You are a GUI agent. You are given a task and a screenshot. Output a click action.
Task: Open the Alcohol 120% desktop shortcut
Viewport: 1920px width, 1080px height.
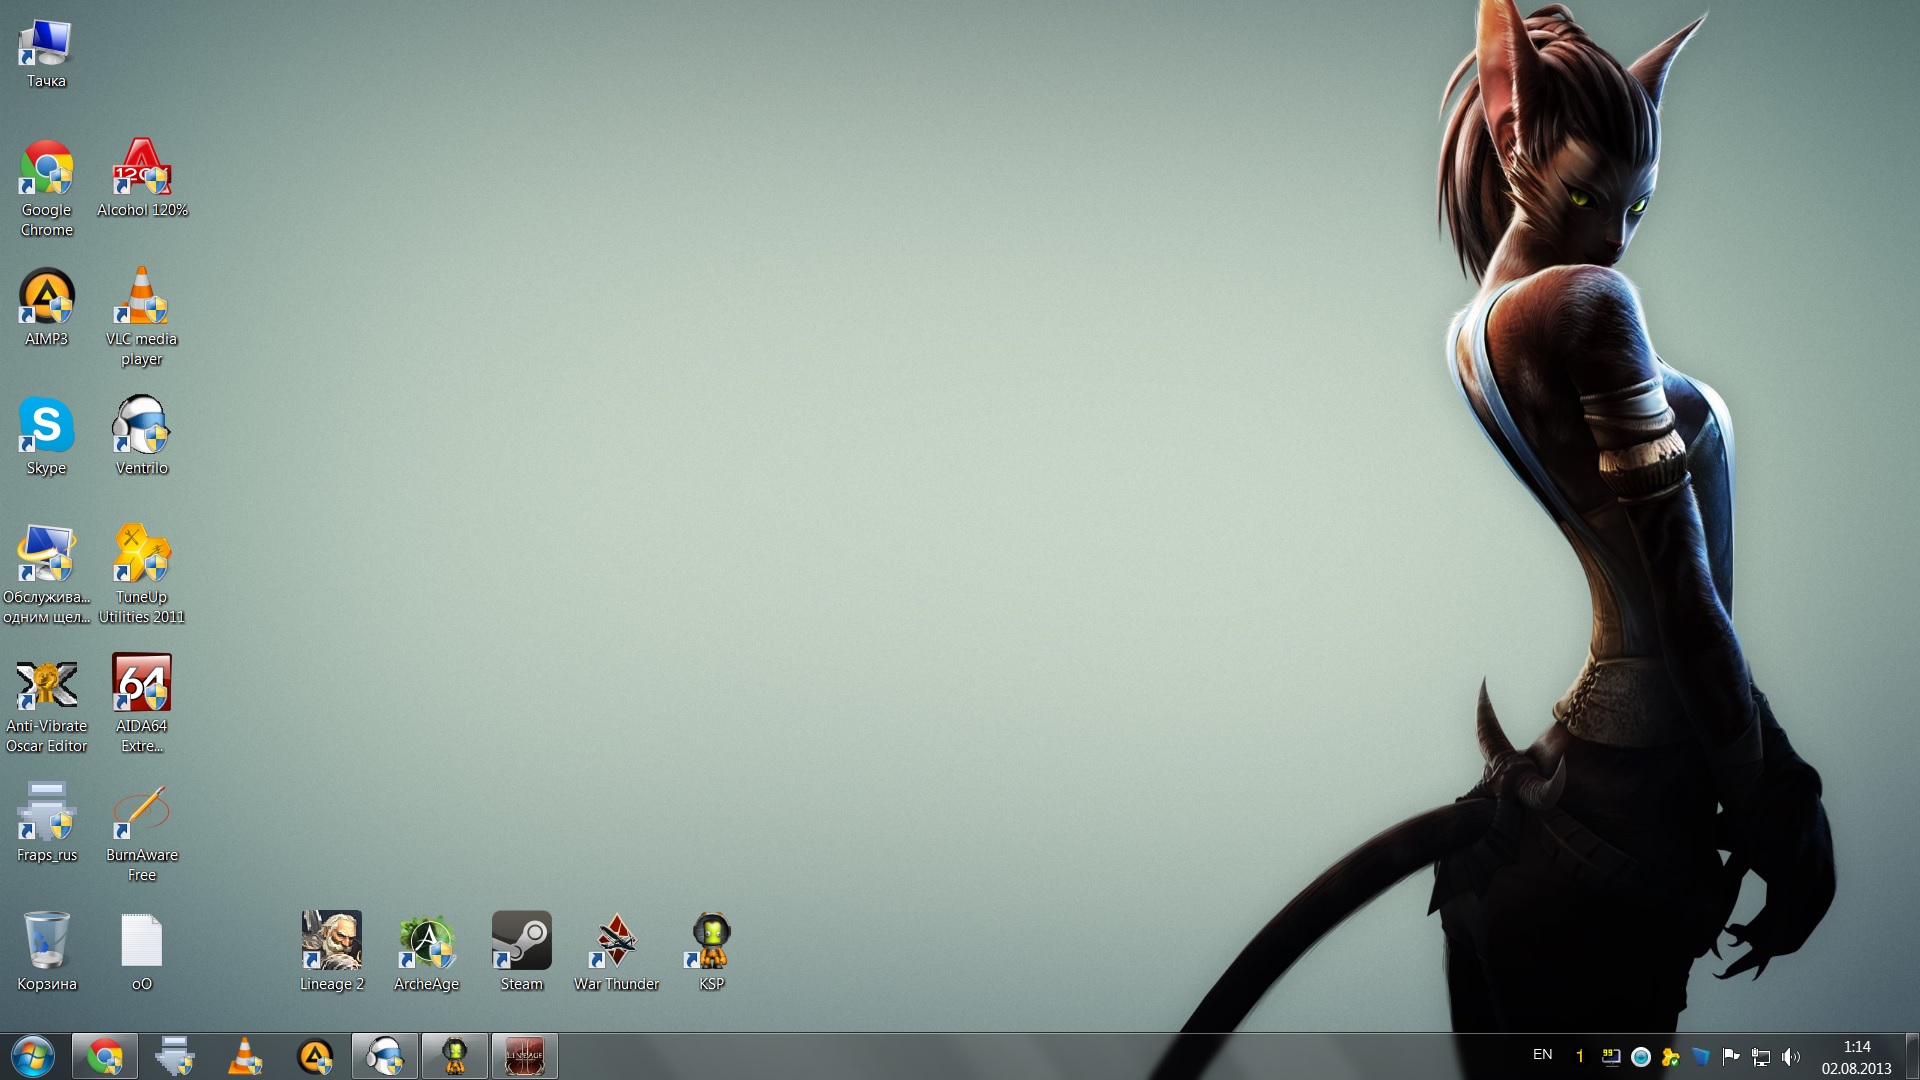point(142,178)
